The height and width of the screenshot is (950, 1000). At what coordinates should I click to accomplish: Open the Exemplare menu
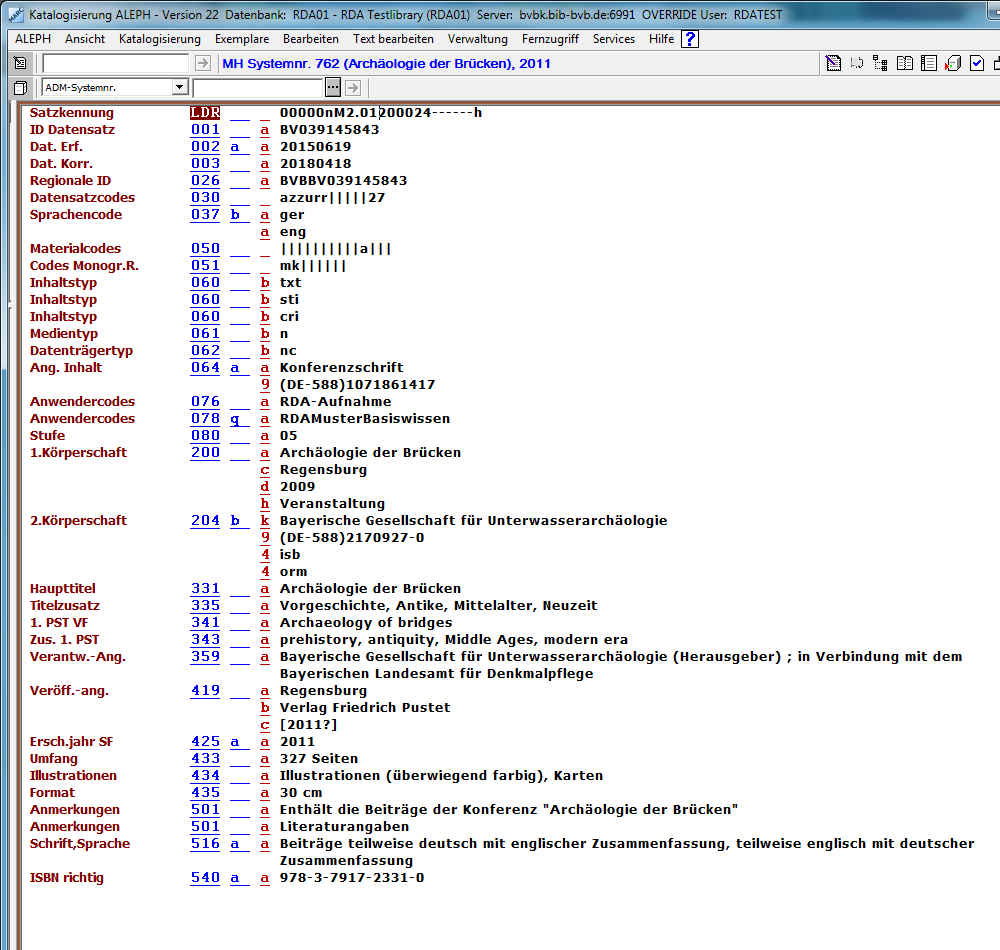241,39
